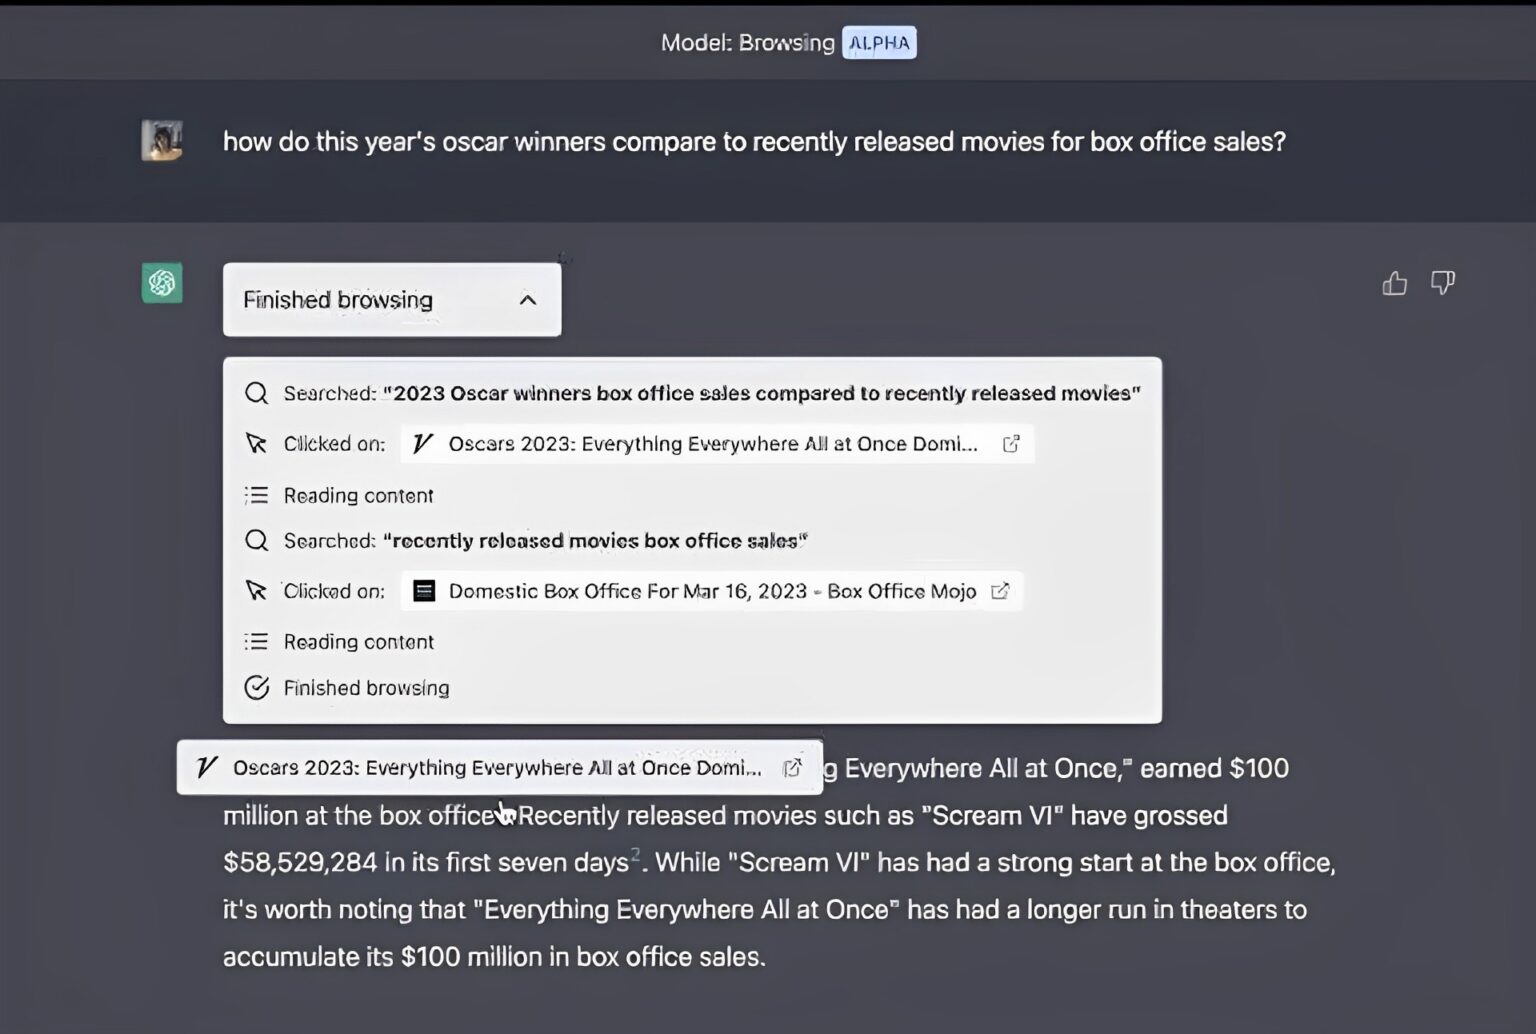
Task: Collapse the Finished browsing panel via chevron
Action: coord(529,300)
